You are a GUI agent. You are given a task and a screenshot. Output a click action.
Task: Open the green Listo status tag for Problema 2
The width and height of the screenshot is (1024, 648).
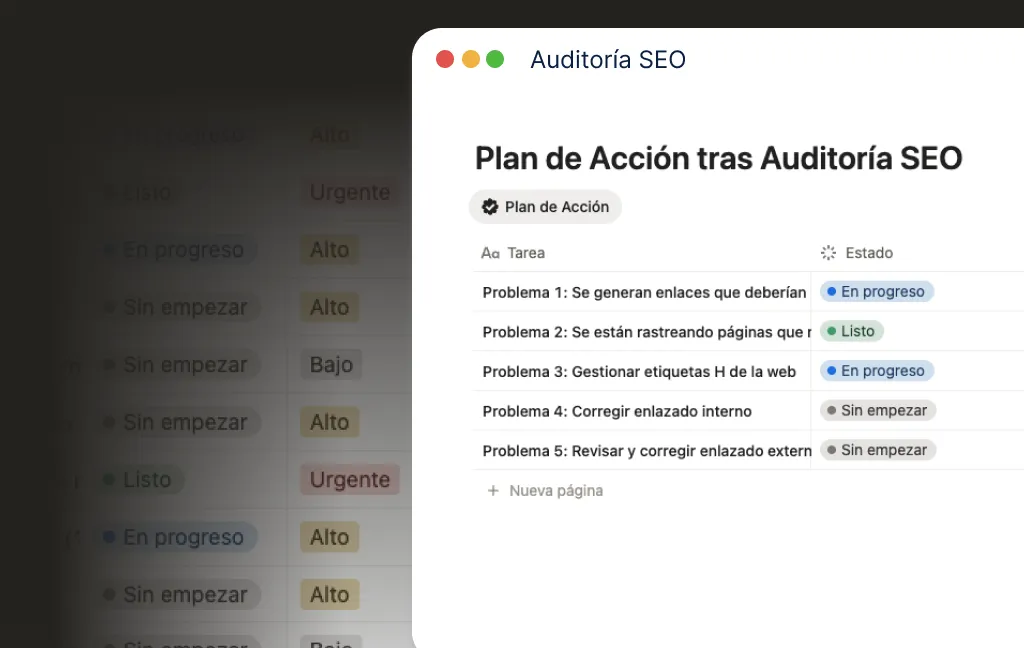pos(851,331)
